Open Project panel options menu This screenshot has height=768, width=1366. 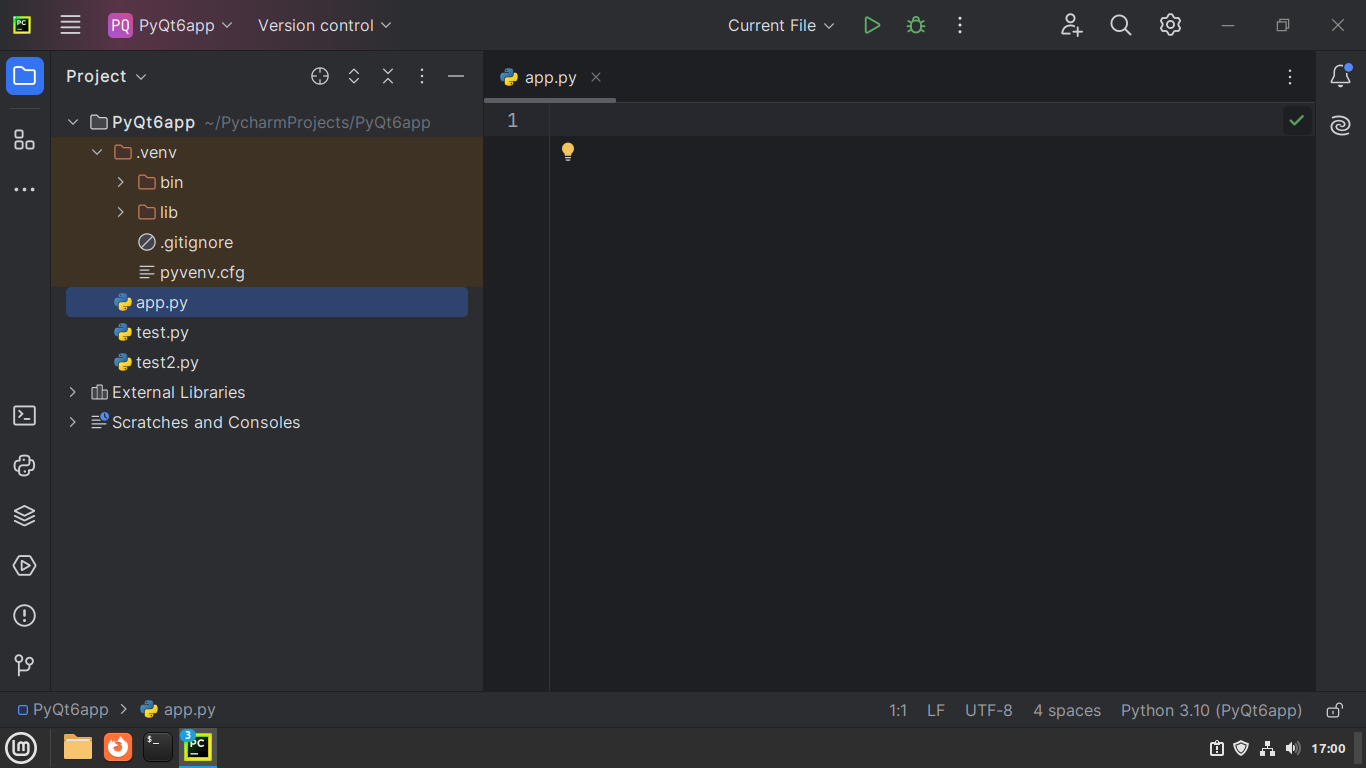[x=422, y=76]
